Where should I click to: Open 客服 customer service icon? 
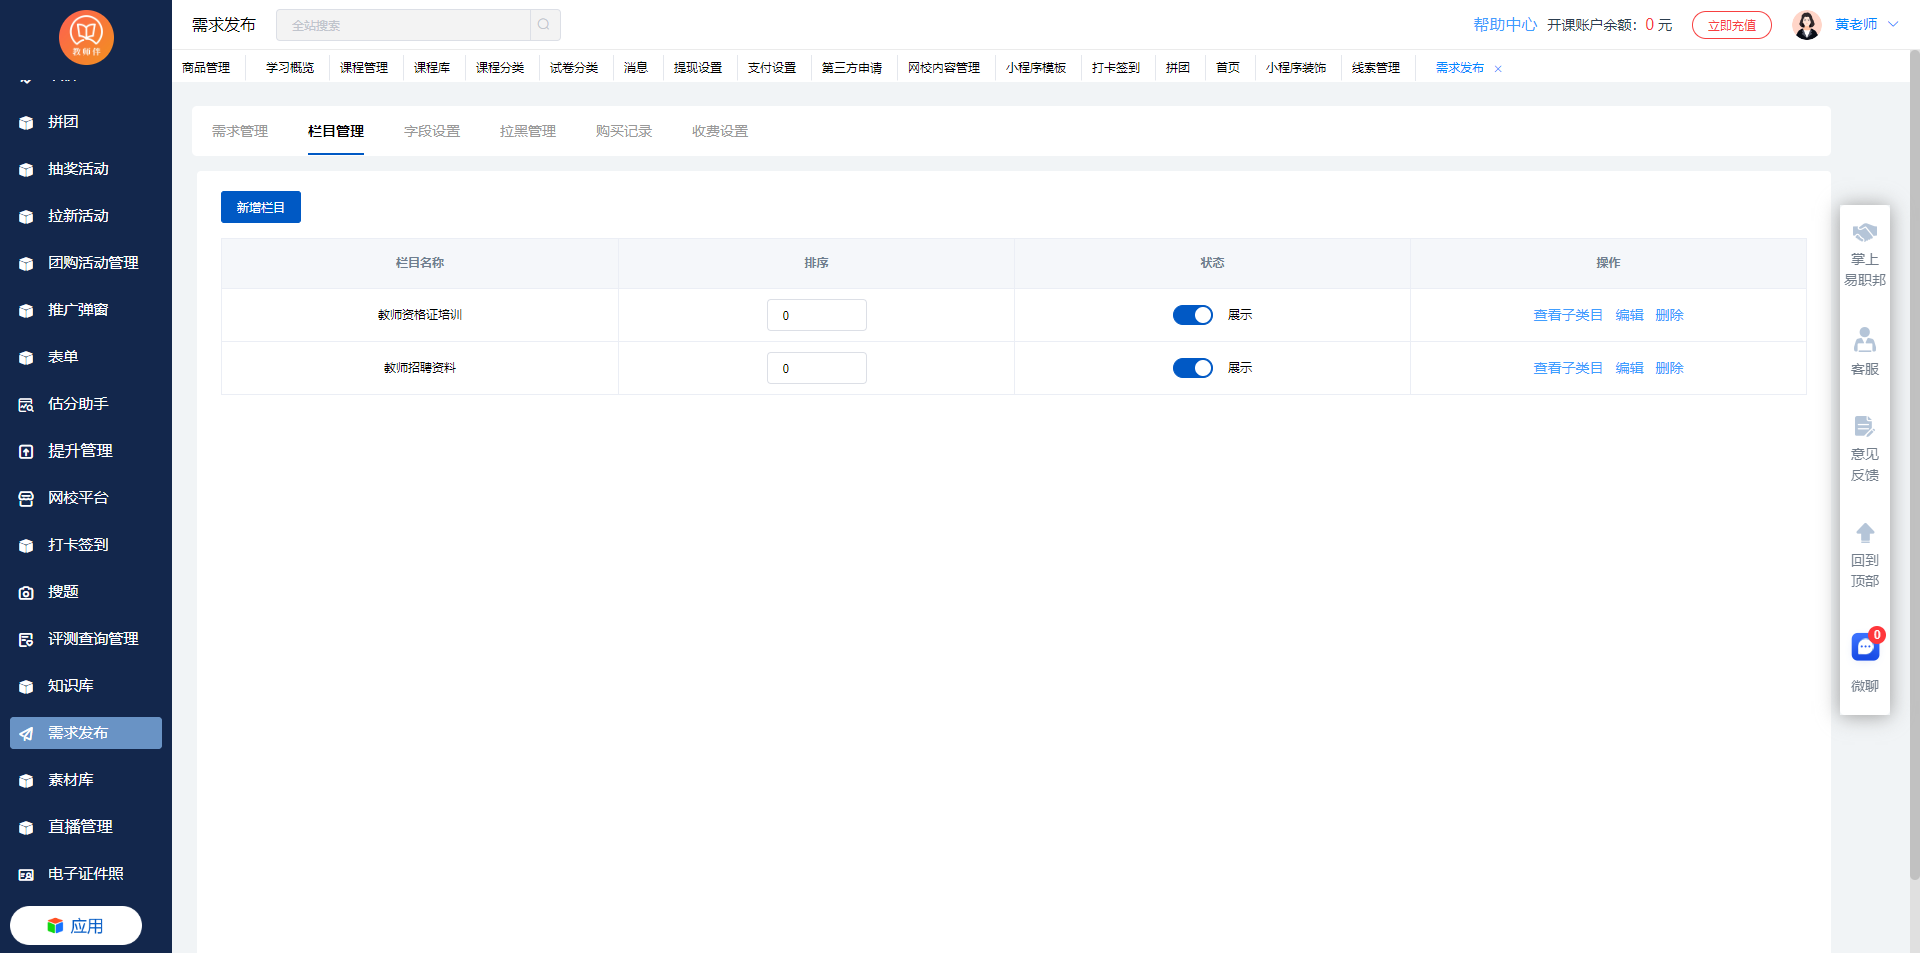[x=1865, y=340]
